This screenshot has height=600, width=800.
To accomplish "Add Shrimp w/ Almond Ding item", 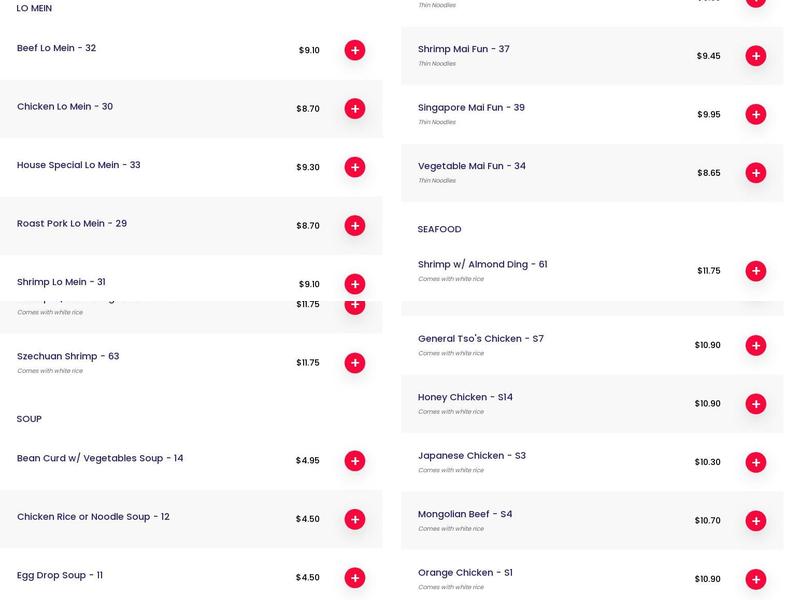I will pyautogui.click(x=756, y=271).
